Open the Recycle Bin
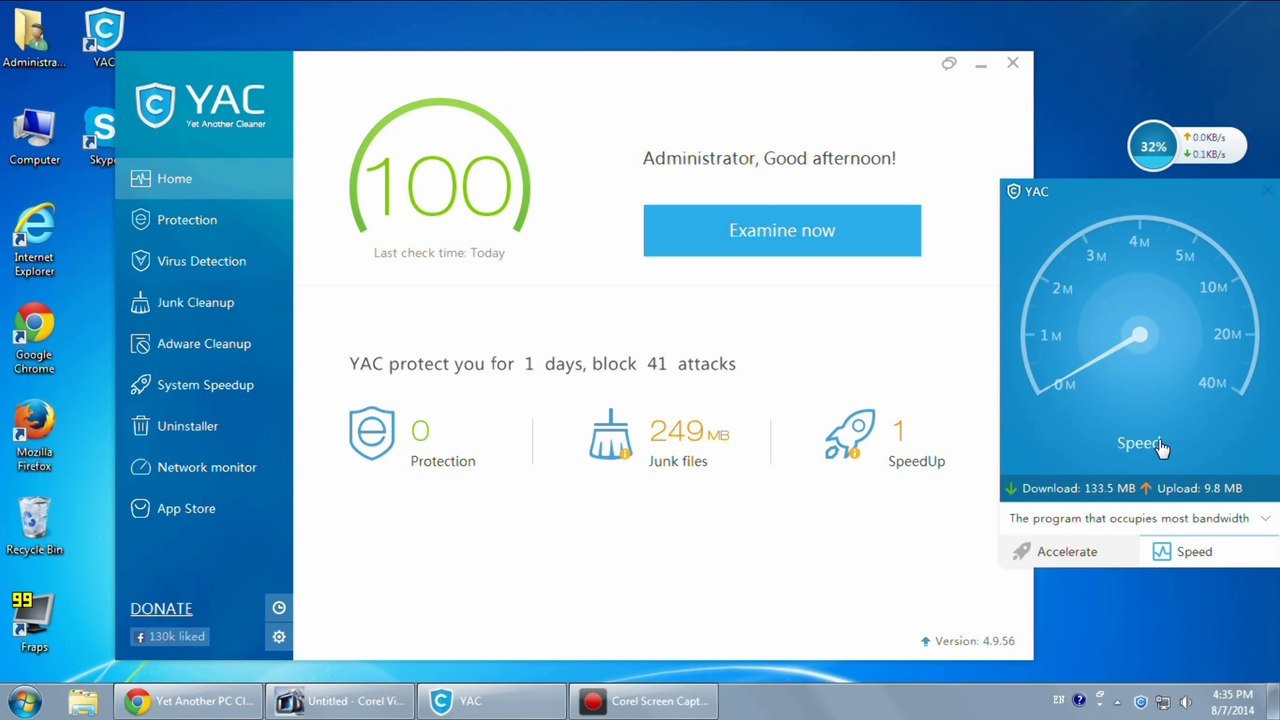 pos(34,526)
